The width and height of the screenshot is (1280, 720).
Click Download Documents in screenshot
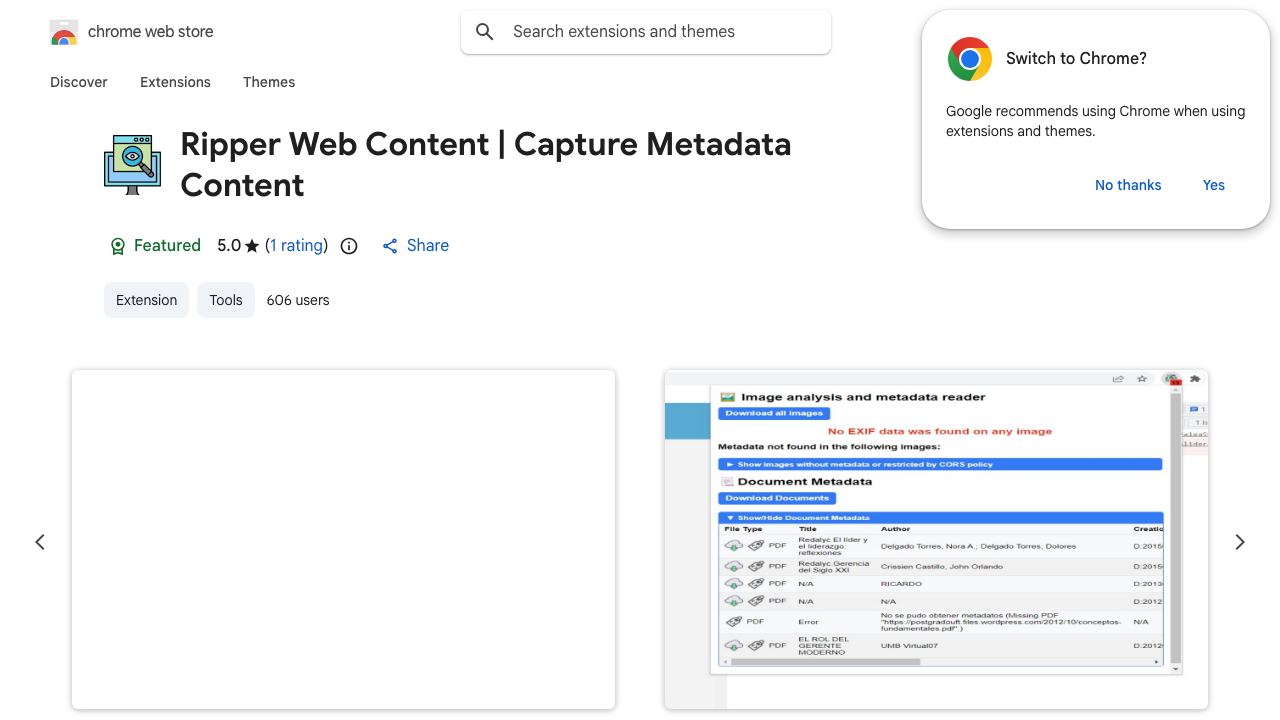tap(777, 498)
